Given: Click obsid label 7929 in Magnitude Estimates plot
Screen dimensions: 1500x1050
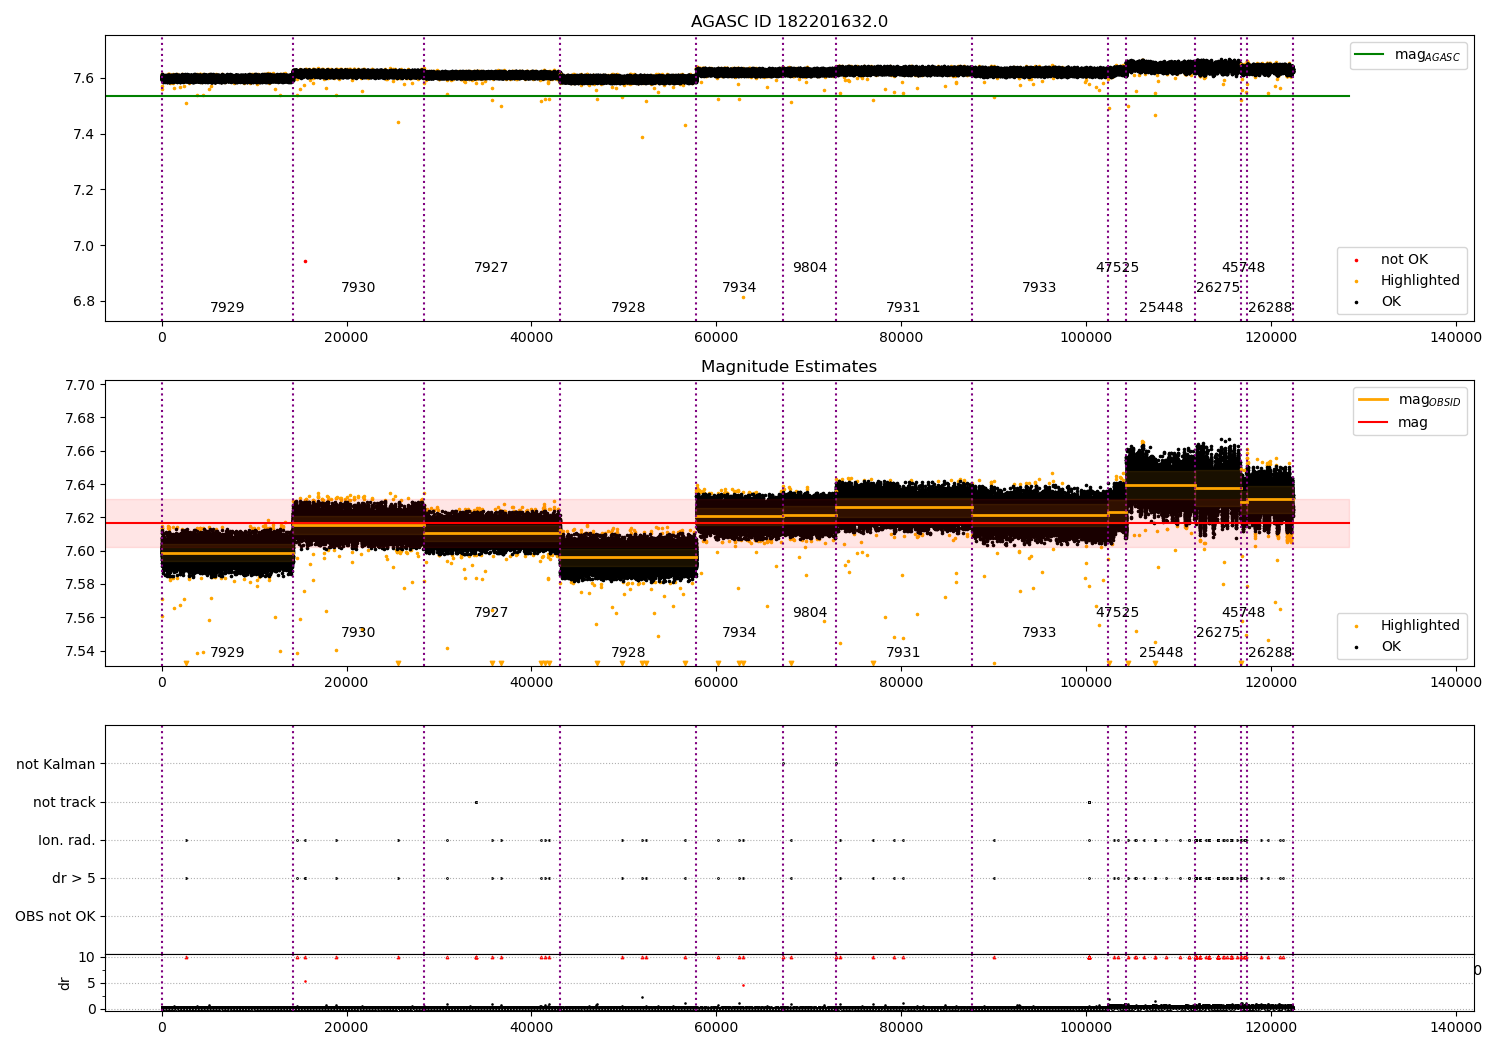Looking at the screenshot, I should (x=227, y=653).
